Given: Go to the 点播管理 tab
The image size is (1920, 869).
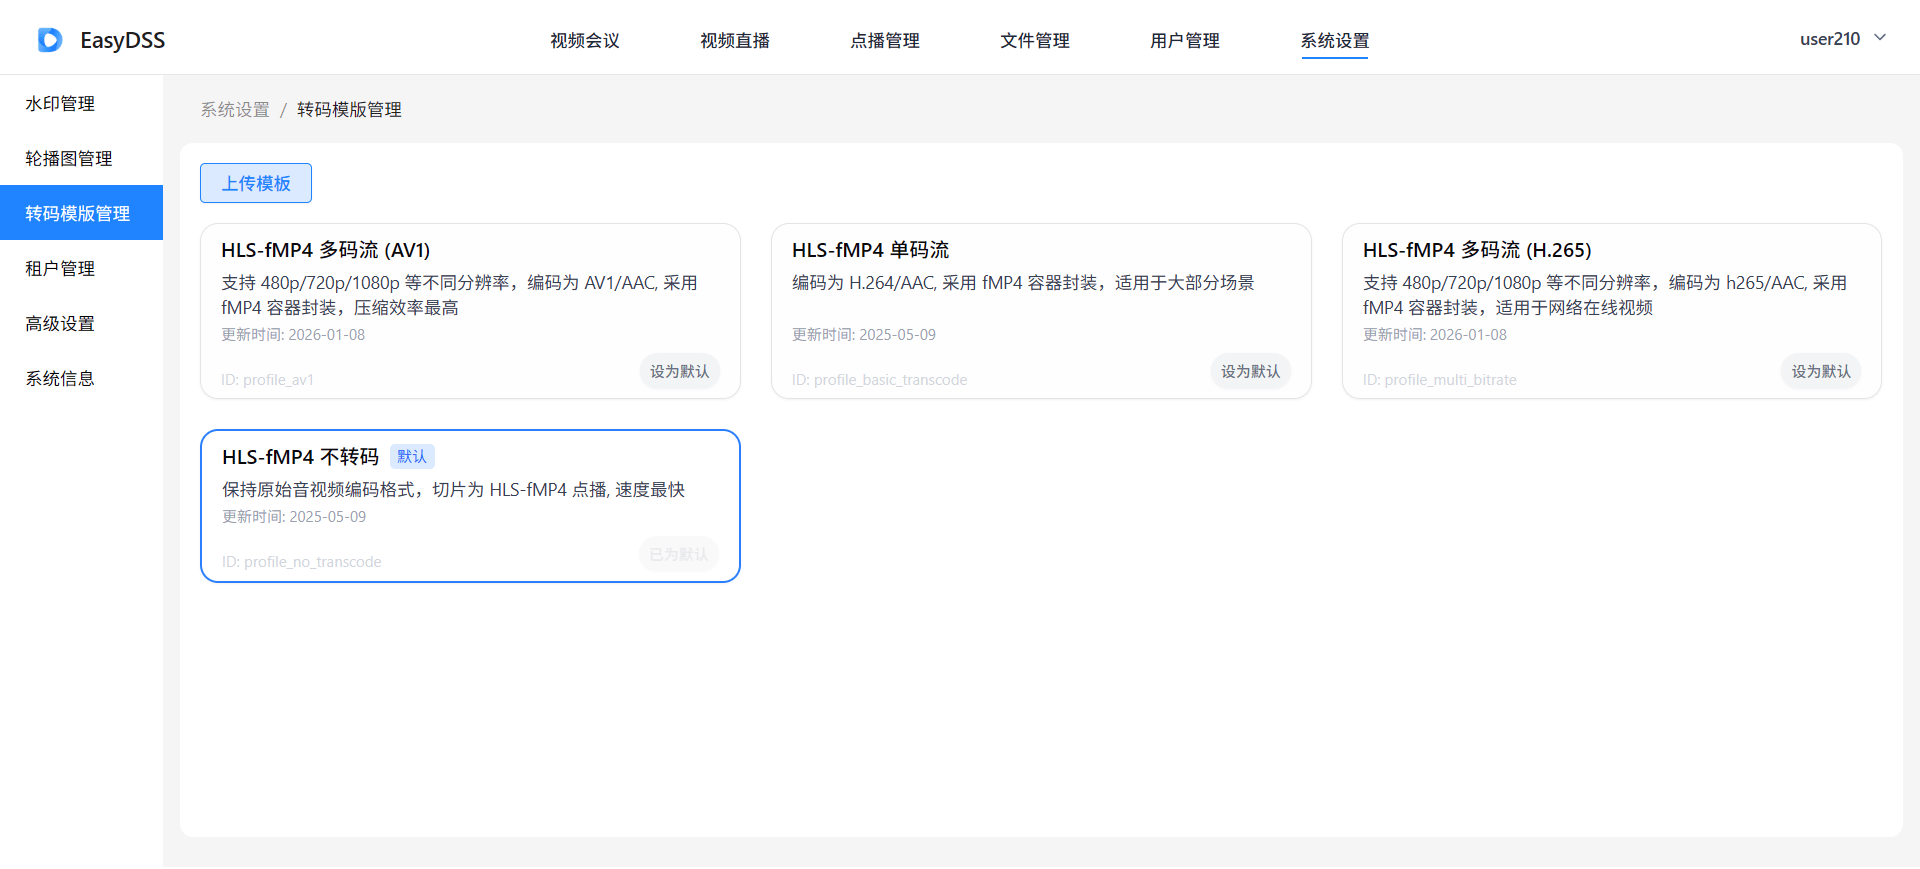Looking at the screenshot, I should [885, 40].
